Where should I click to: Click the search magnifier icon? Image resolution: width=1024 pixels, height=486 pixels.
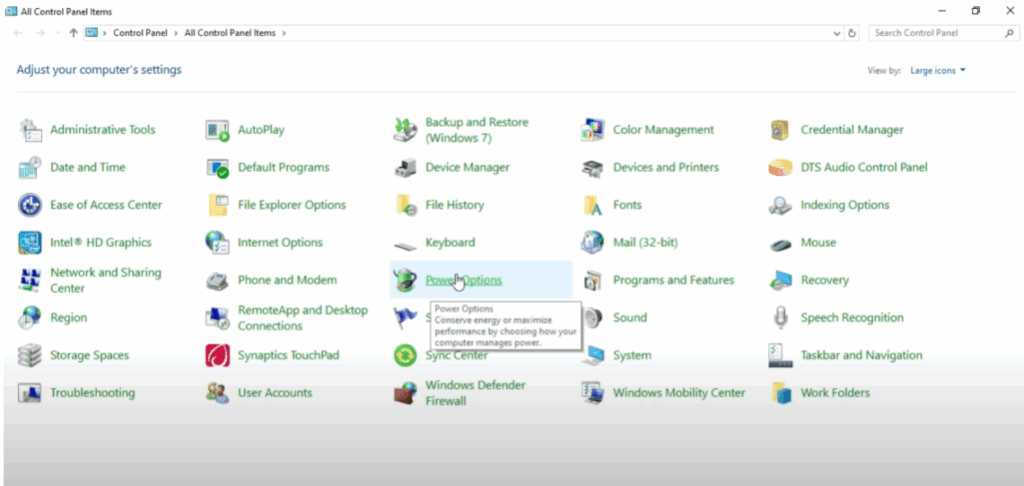pyautogui.click(x=1009, y=33)
